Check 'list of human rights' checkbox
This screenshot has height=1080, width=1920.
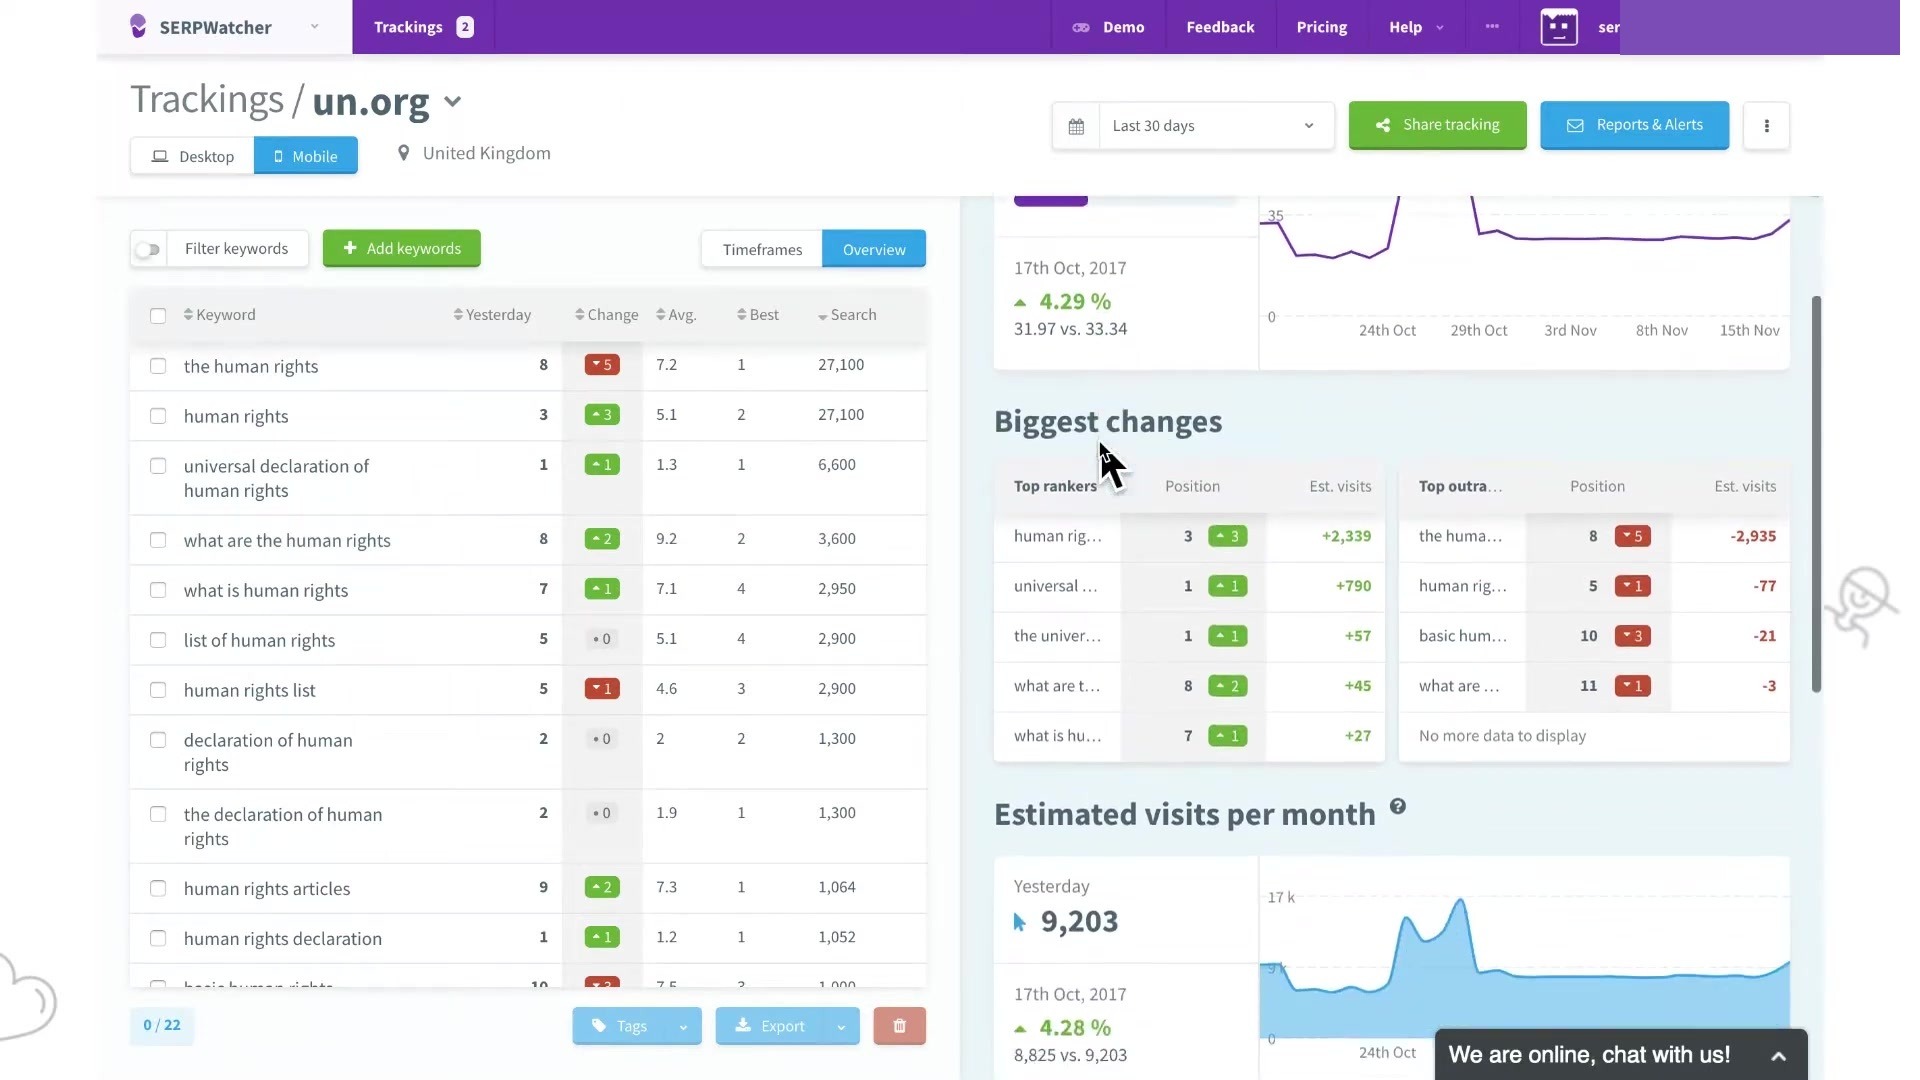pyautogui.click(x=158, y=640)
